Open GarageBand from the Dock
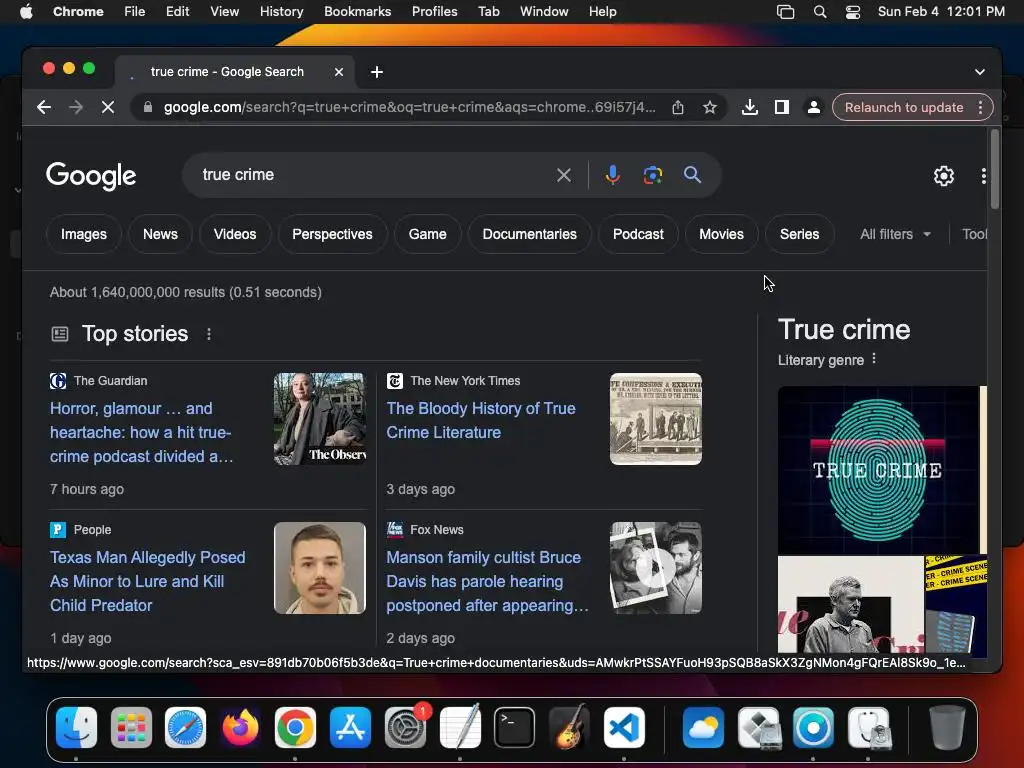This screenshot has width=1024, height=768. click(569, 727)
